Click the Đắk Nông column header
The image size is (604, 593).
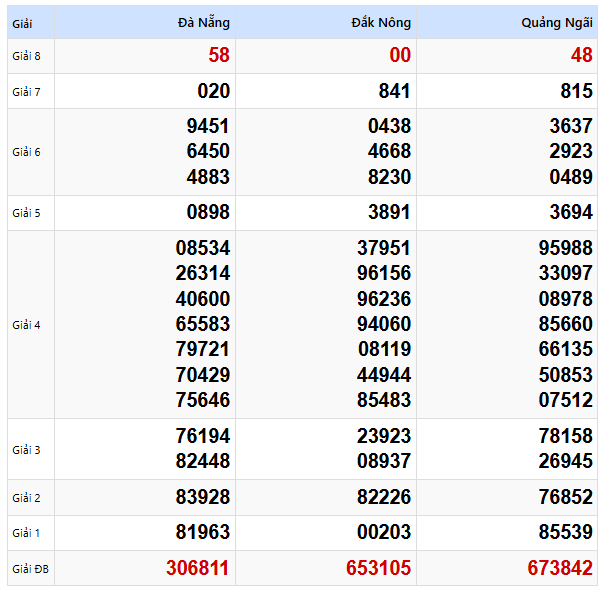(381, 23)
